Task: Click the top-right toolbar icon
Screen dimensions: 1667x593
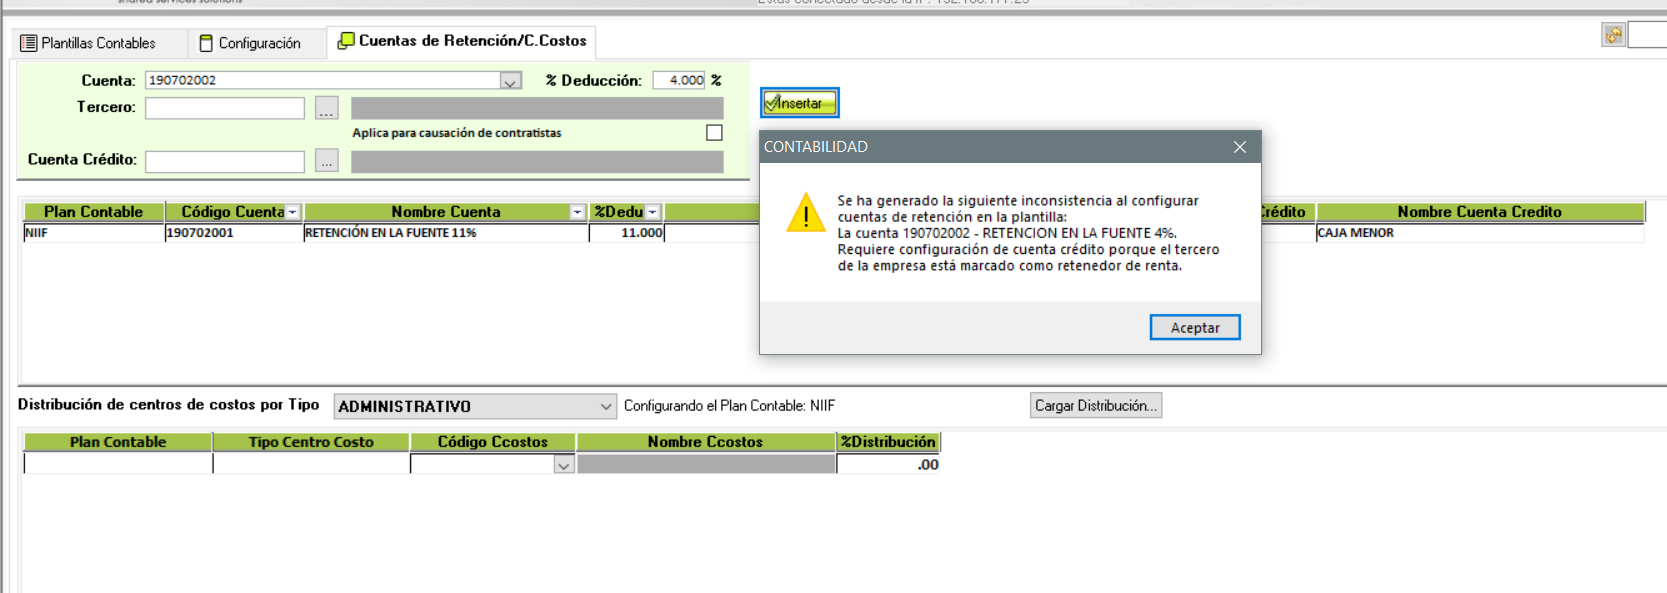Action: coord(1613,35)
